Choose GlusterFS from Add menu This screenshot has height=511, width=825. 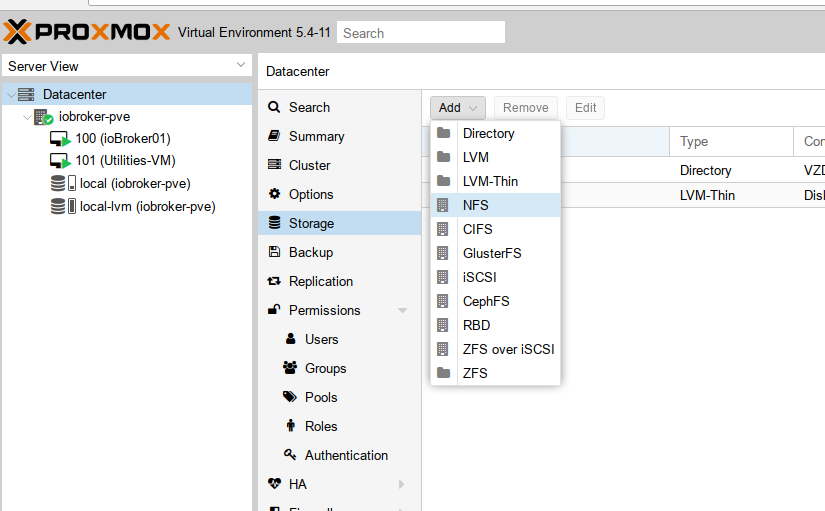496,253
